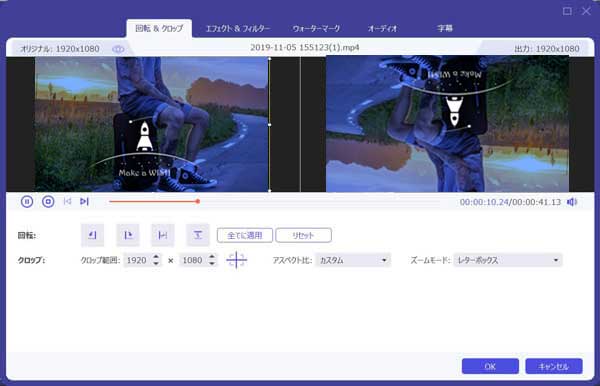Flip the video horizontally
The image size is (600, 386).
pyautogui.click(x=163, y=235)
